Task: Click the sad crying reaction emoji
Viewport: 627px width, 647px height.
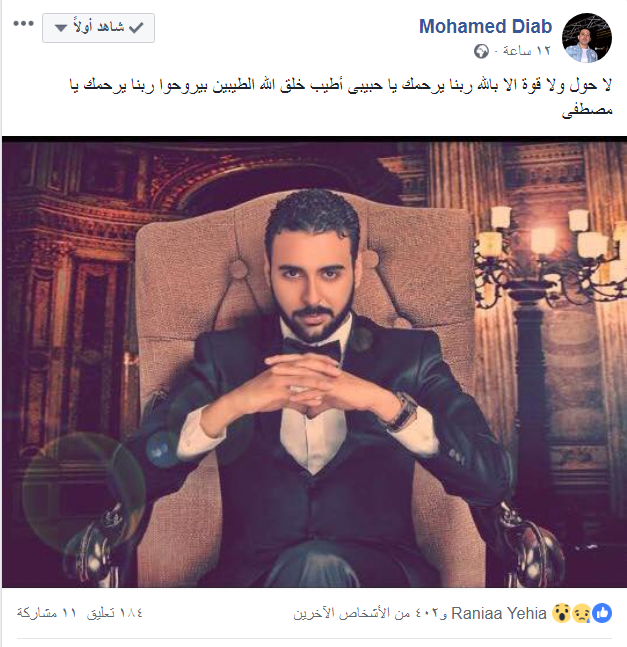Action: [582, 613]
